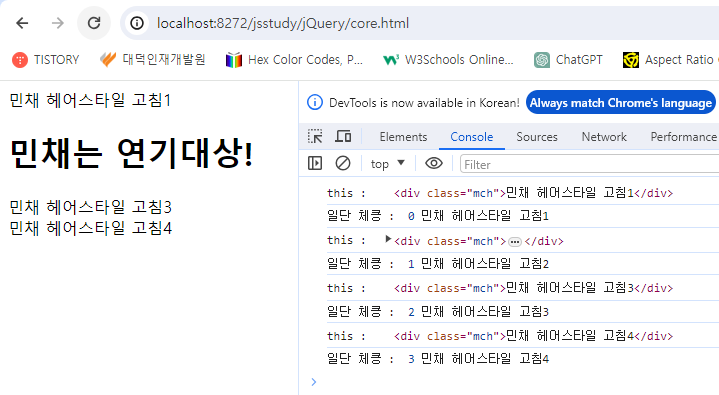Open the W3Schools Online bookmark
This screenshot has height=395, width=719.
[448, 60]
